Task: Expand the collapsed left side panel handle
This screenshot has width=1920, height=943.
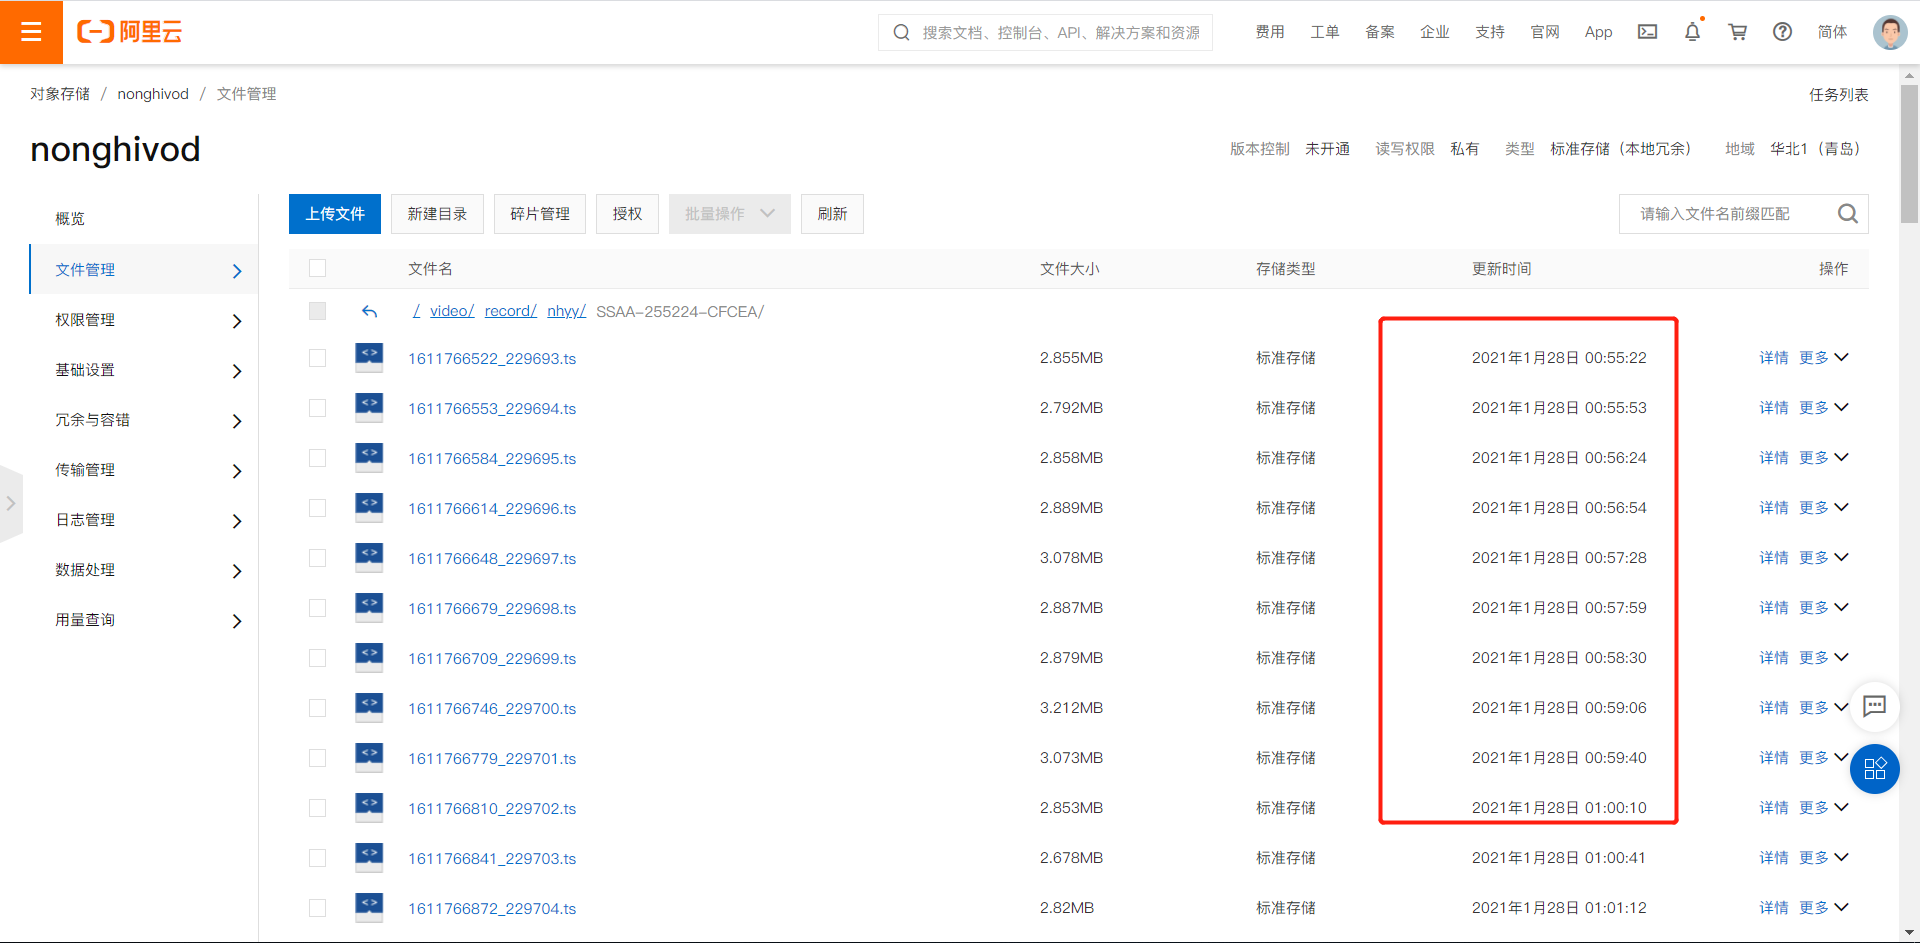Action: (10, 503)
